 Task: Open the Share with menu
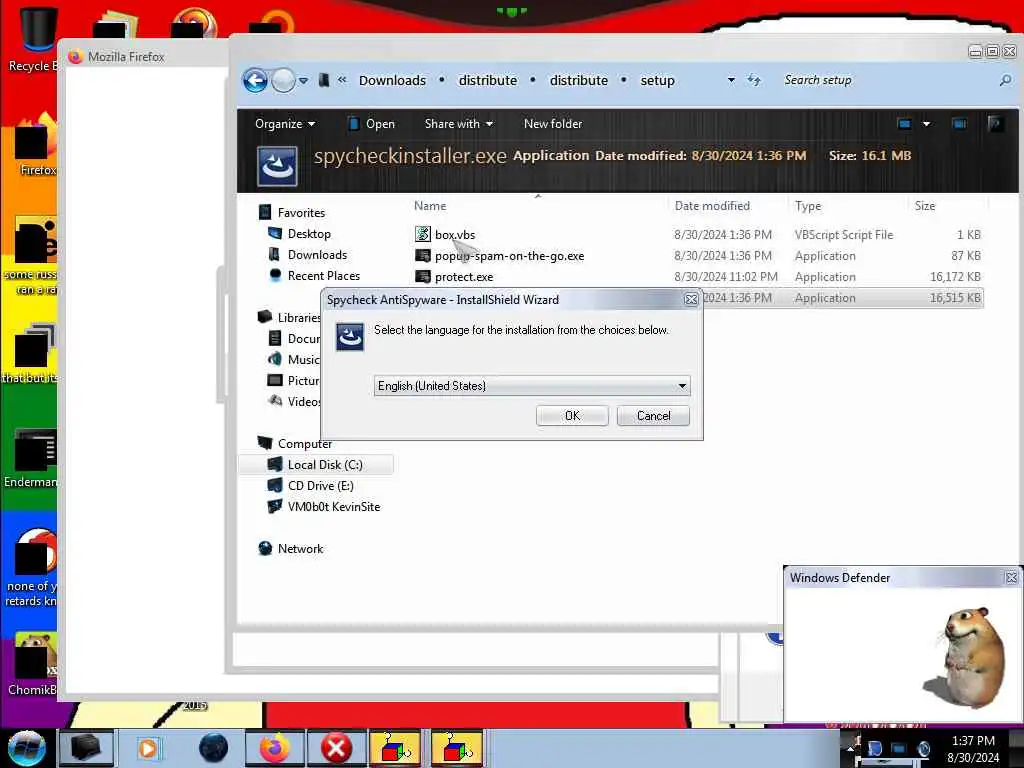pos(458,123)
